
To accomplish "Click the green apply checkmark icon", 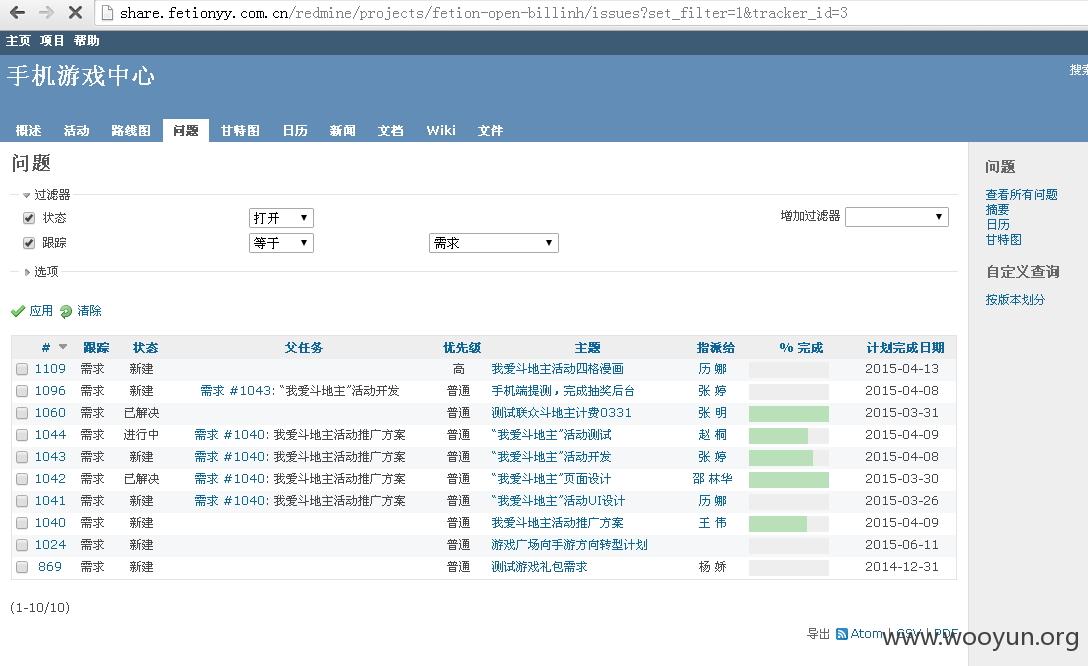I will (18, 311).
